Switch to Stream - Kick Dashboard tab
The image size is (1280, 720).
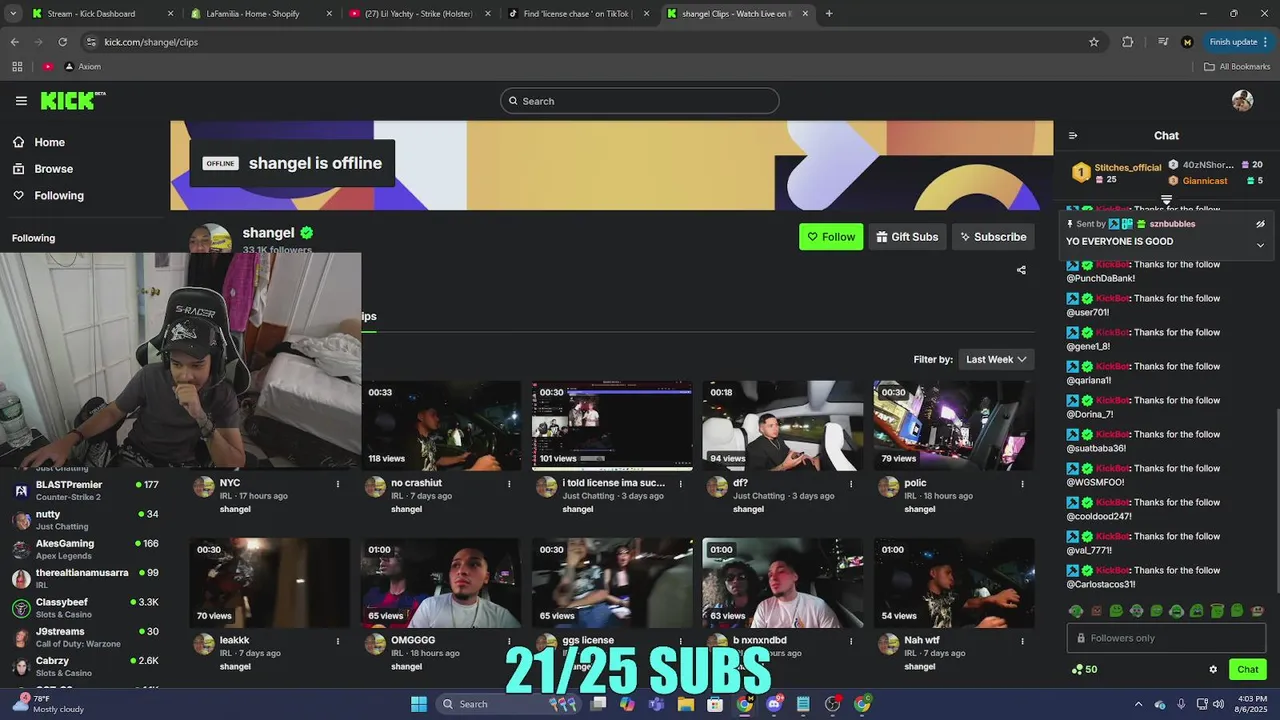click(101, 14)
